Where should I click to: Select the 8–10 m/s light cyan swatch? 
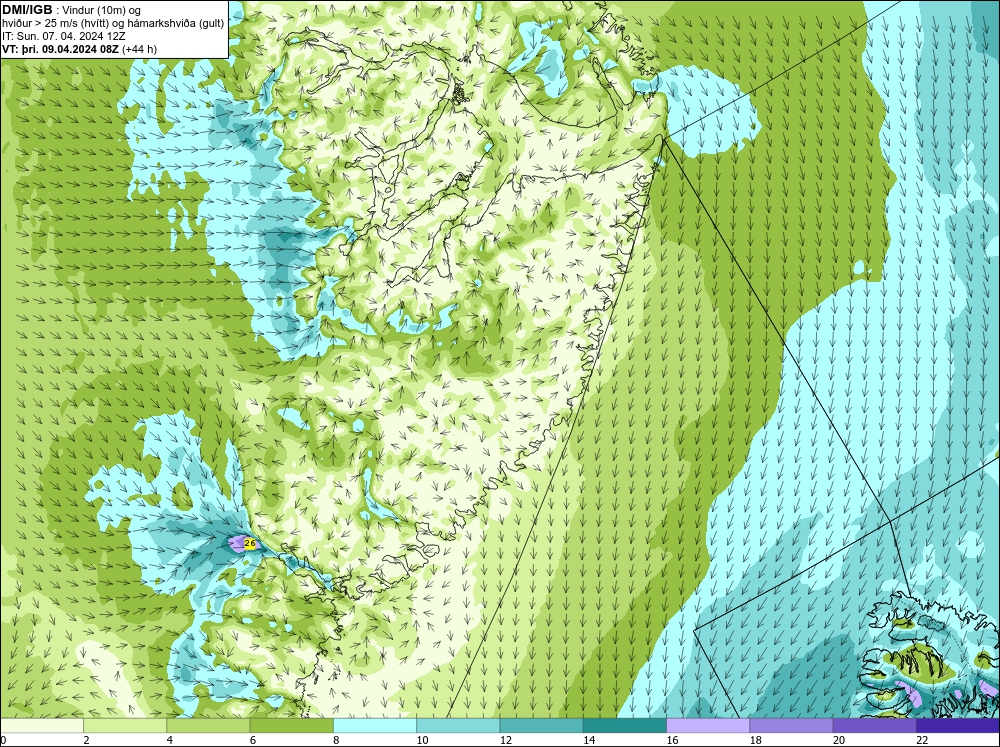[x=375, y=725]
